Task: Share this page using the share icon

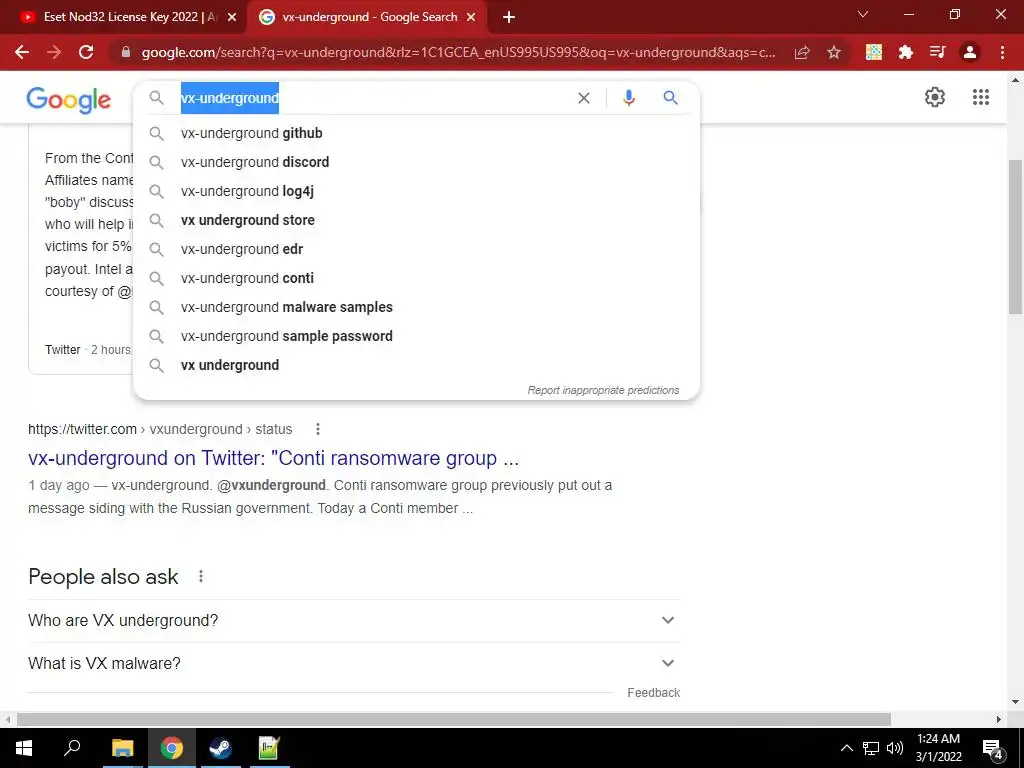Action: point(802,52)
